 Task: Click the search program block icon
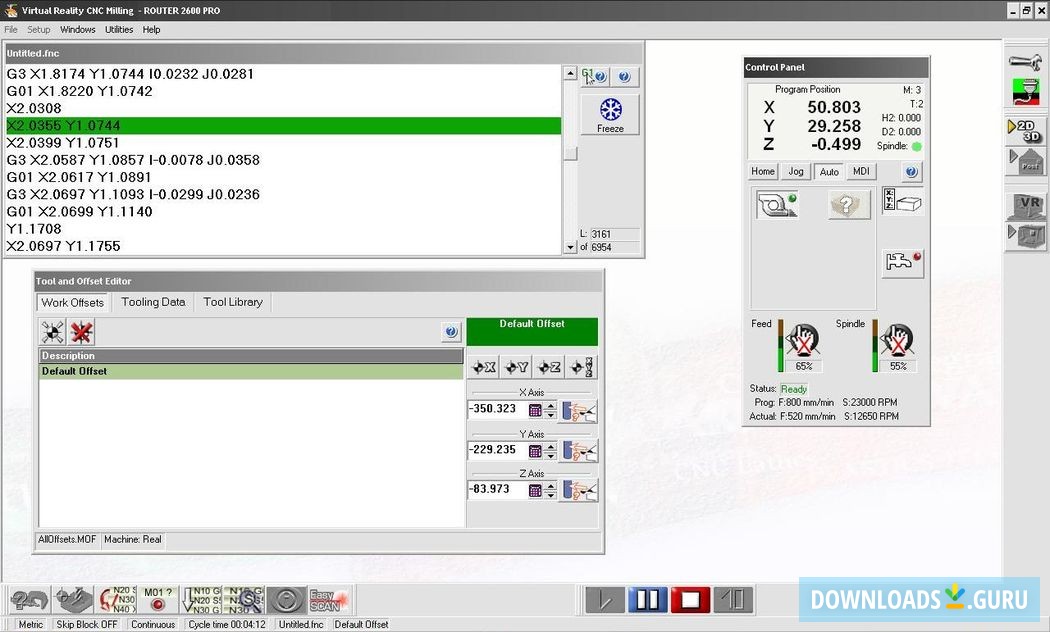pyautogui.click(x=244, y=600)
